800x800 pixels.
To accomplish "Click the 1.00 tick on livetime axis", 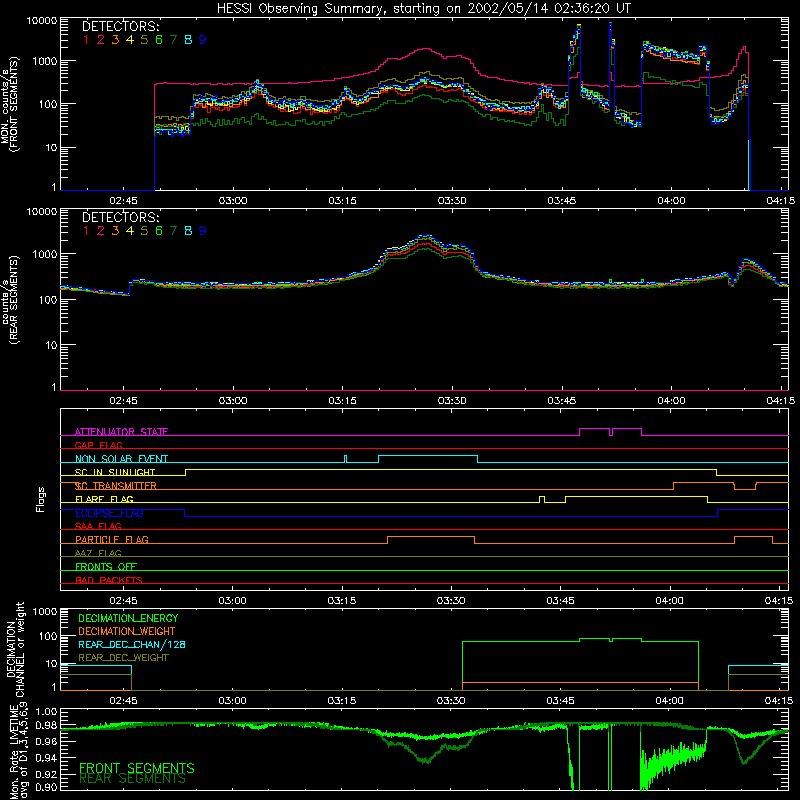I will 46,711.
